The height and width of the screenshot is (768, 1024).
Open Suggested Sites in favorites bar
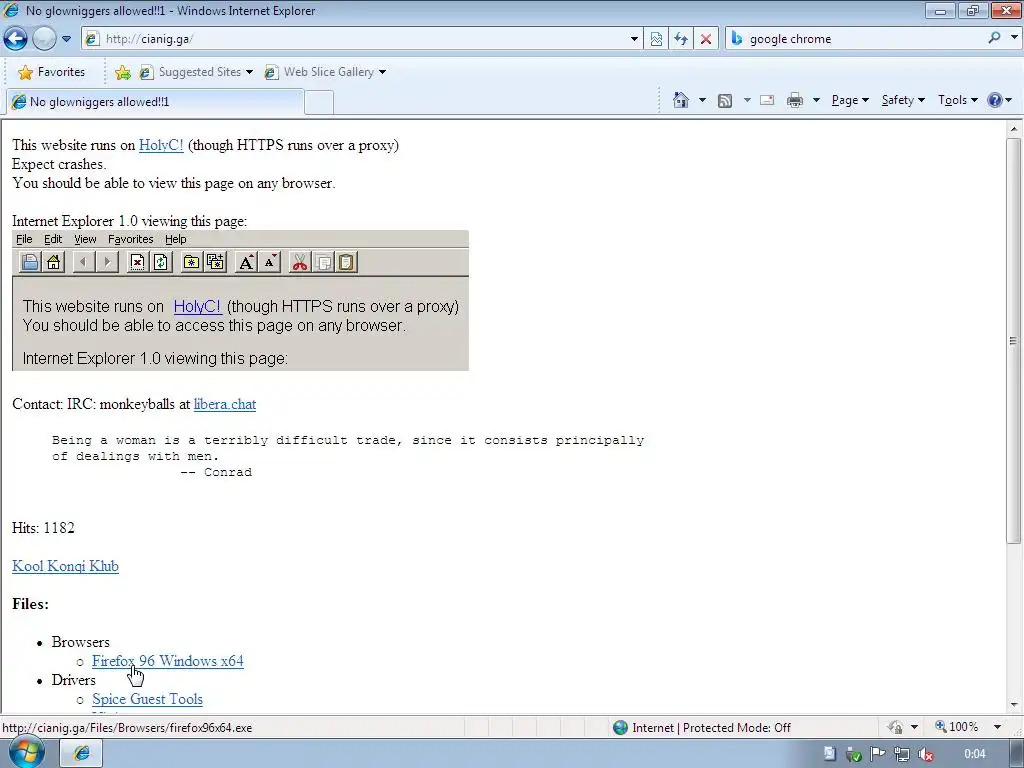[196, 72]
